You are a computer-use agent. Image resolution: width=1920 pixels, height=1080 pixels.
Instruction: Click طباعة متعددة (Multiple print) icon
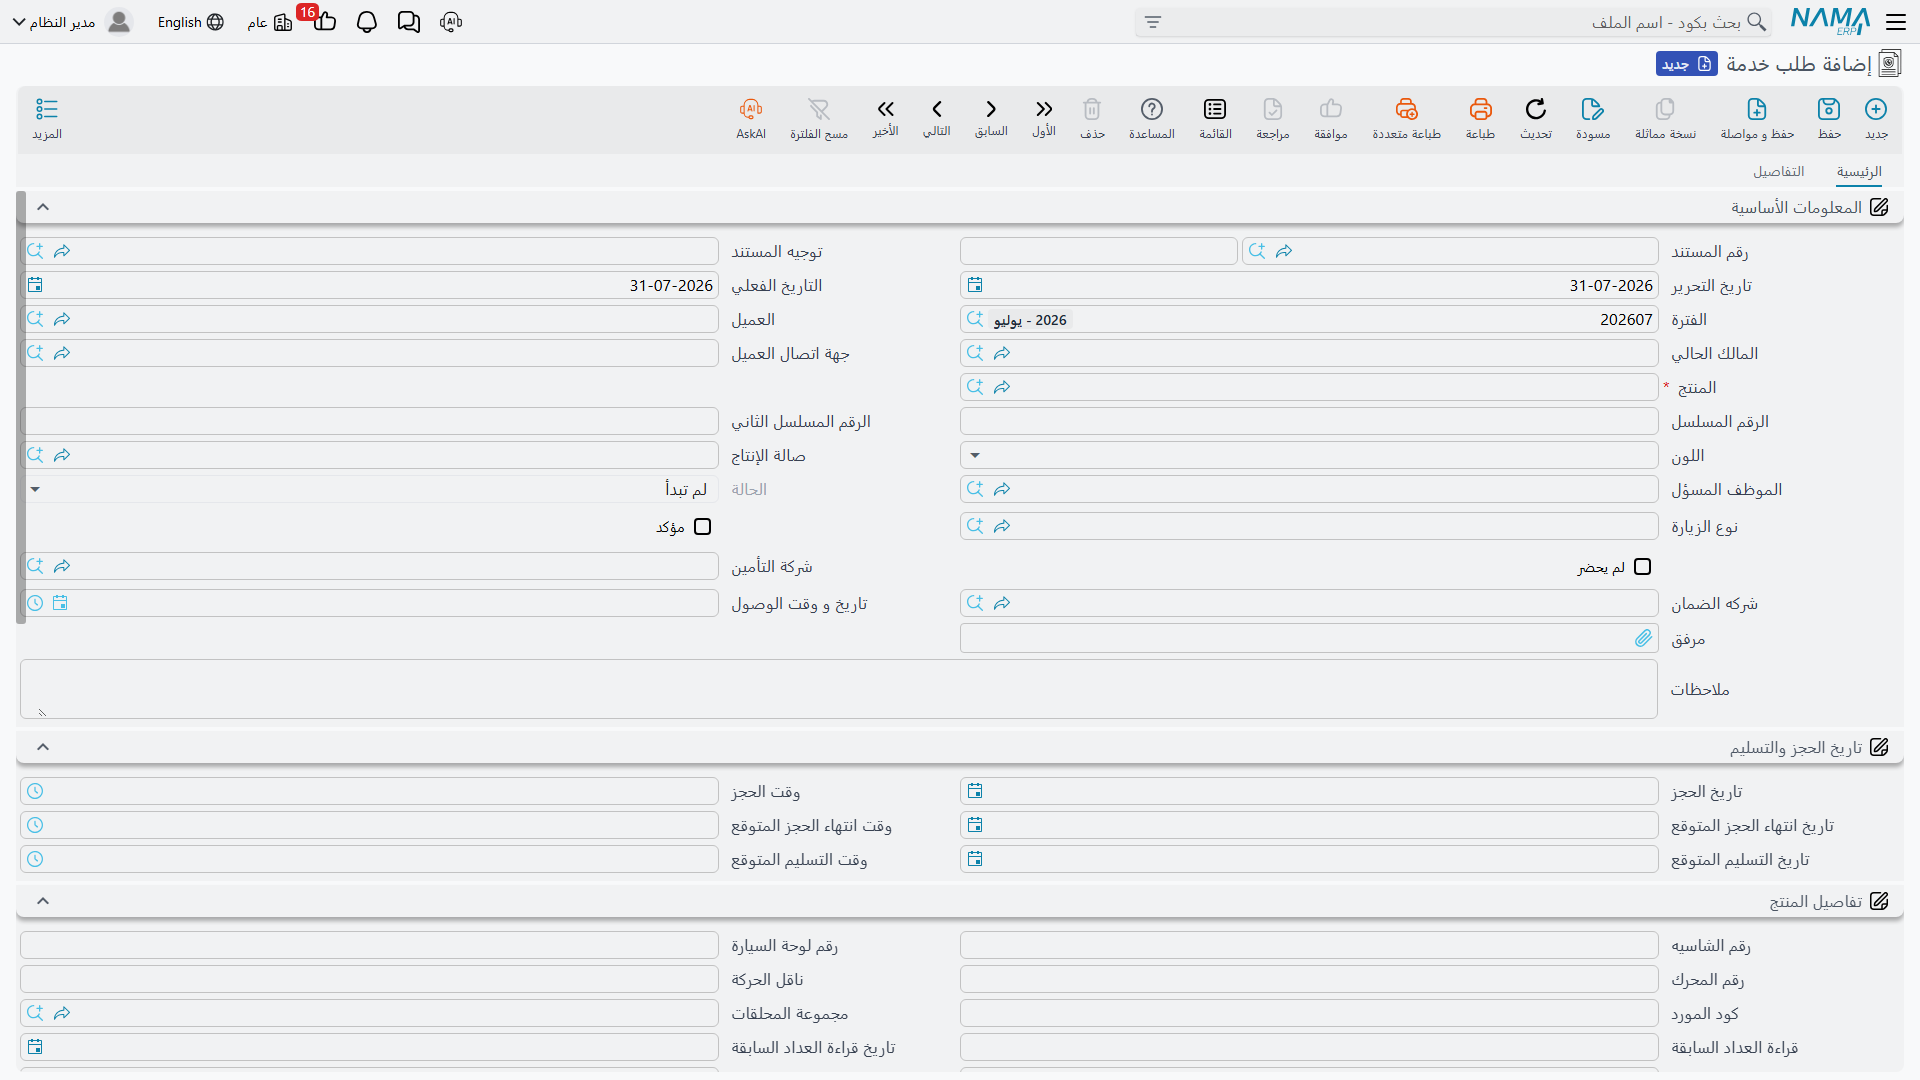point(1406,109)
